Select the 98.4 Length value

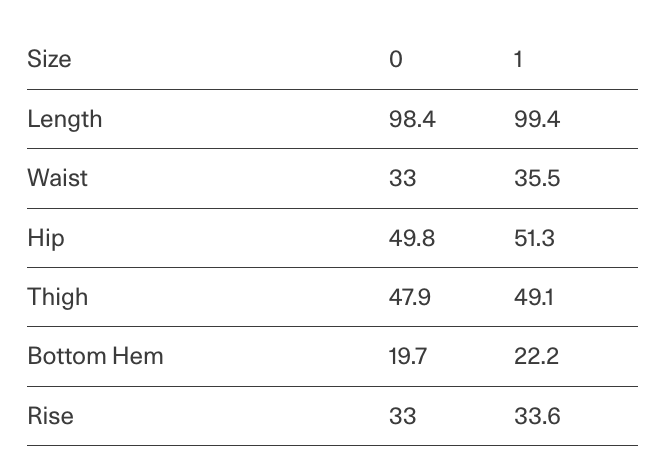tap(412, 119)
